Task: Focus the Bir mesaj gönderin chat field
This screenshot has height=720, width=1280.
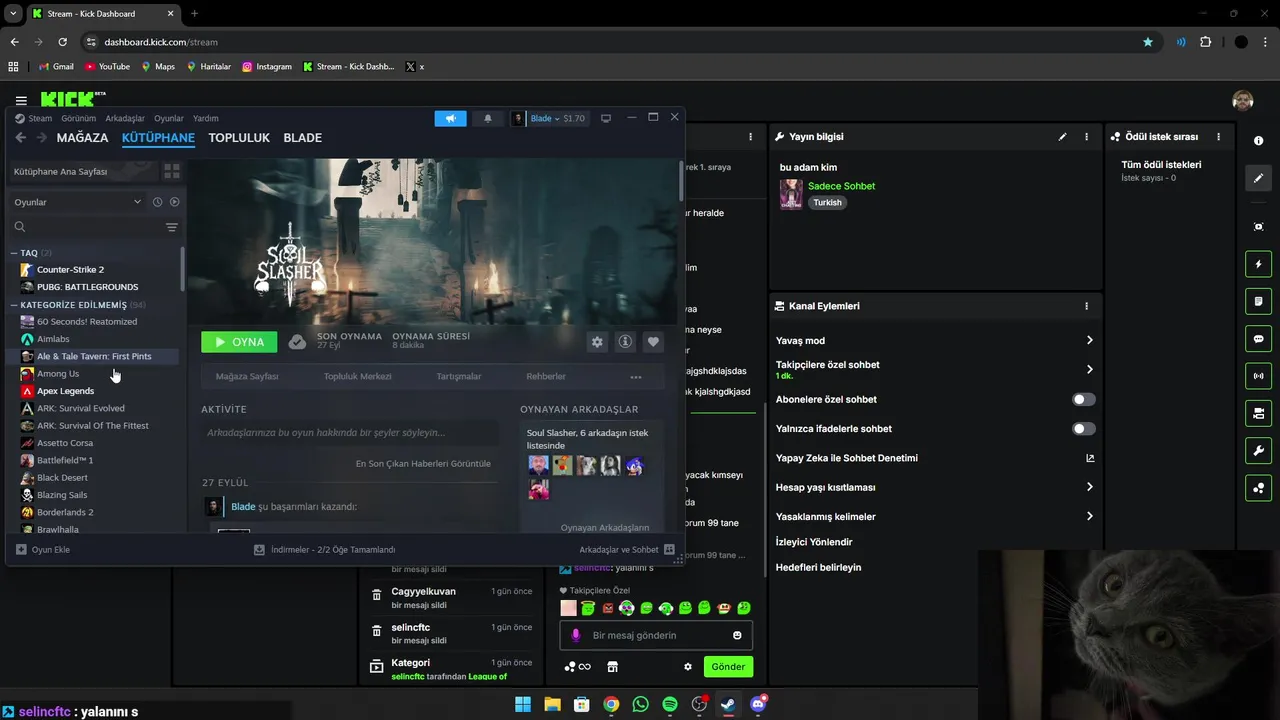Action: [x=656, y=636]
